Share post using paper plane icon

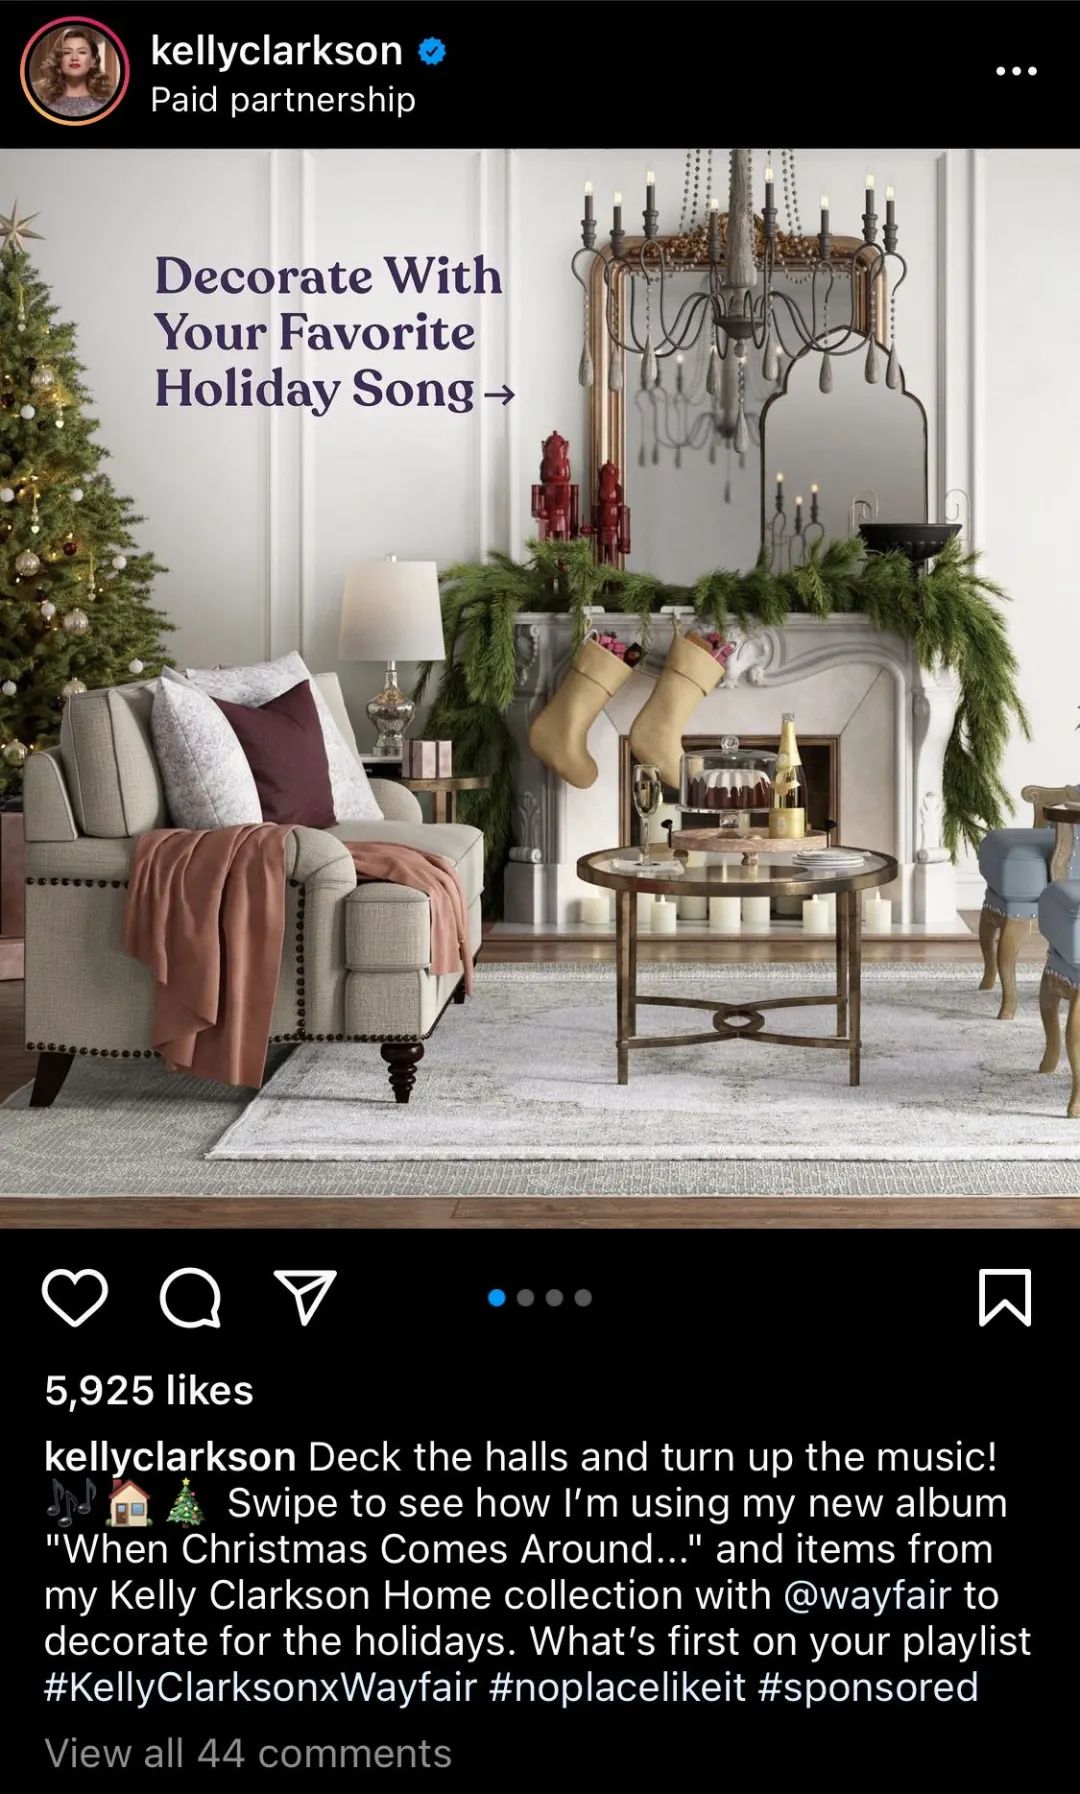(x=305, y=1298)
